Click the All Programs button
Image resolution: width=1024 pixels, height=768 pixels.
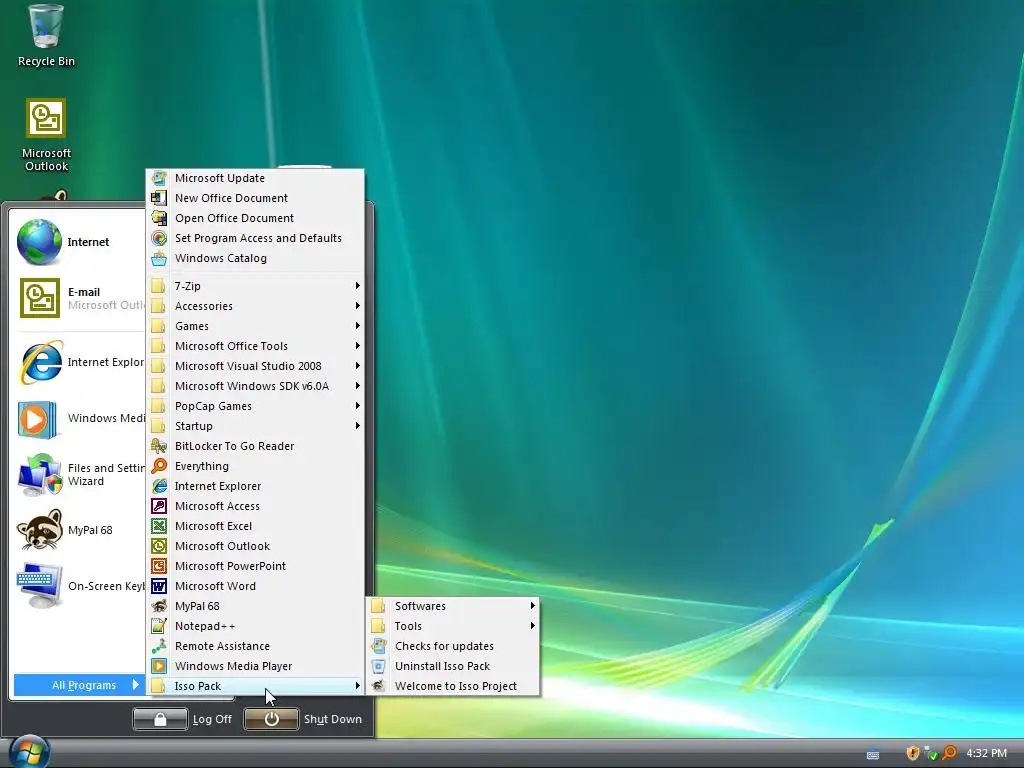coord(78,685)
